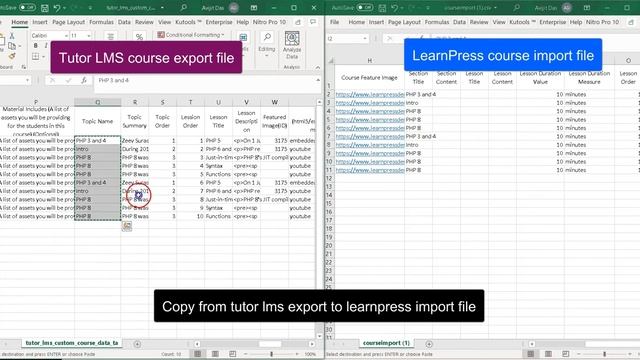Open learnpress link in row 6
Viewport: 640px width, 360px height.
point(370,128)
